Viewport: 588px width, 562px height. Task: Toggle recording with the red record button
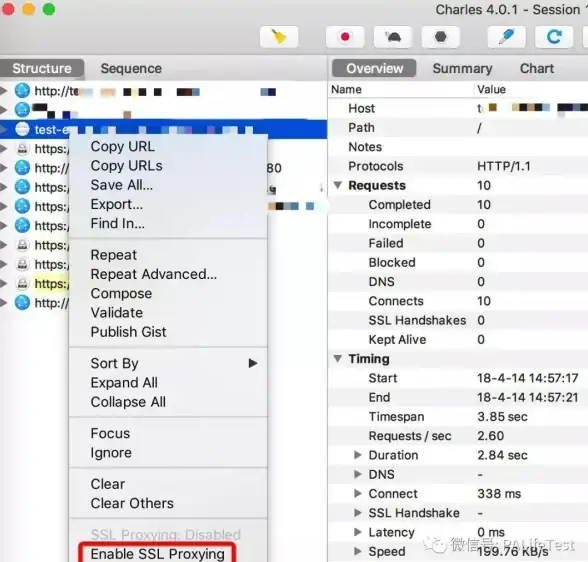[x=345, y=37]
